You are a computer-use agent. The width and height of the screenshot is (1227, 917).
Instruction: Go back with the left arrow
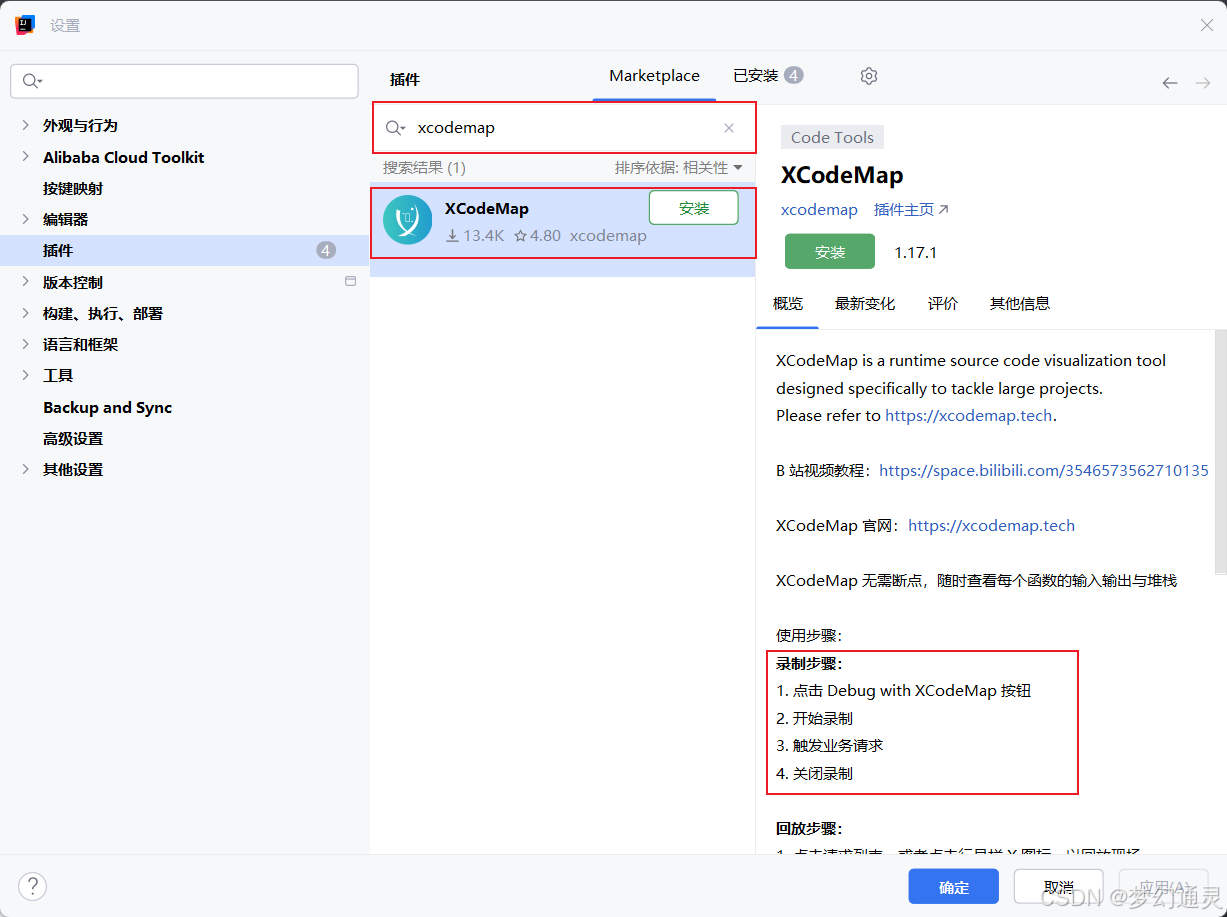point(1169,83)
